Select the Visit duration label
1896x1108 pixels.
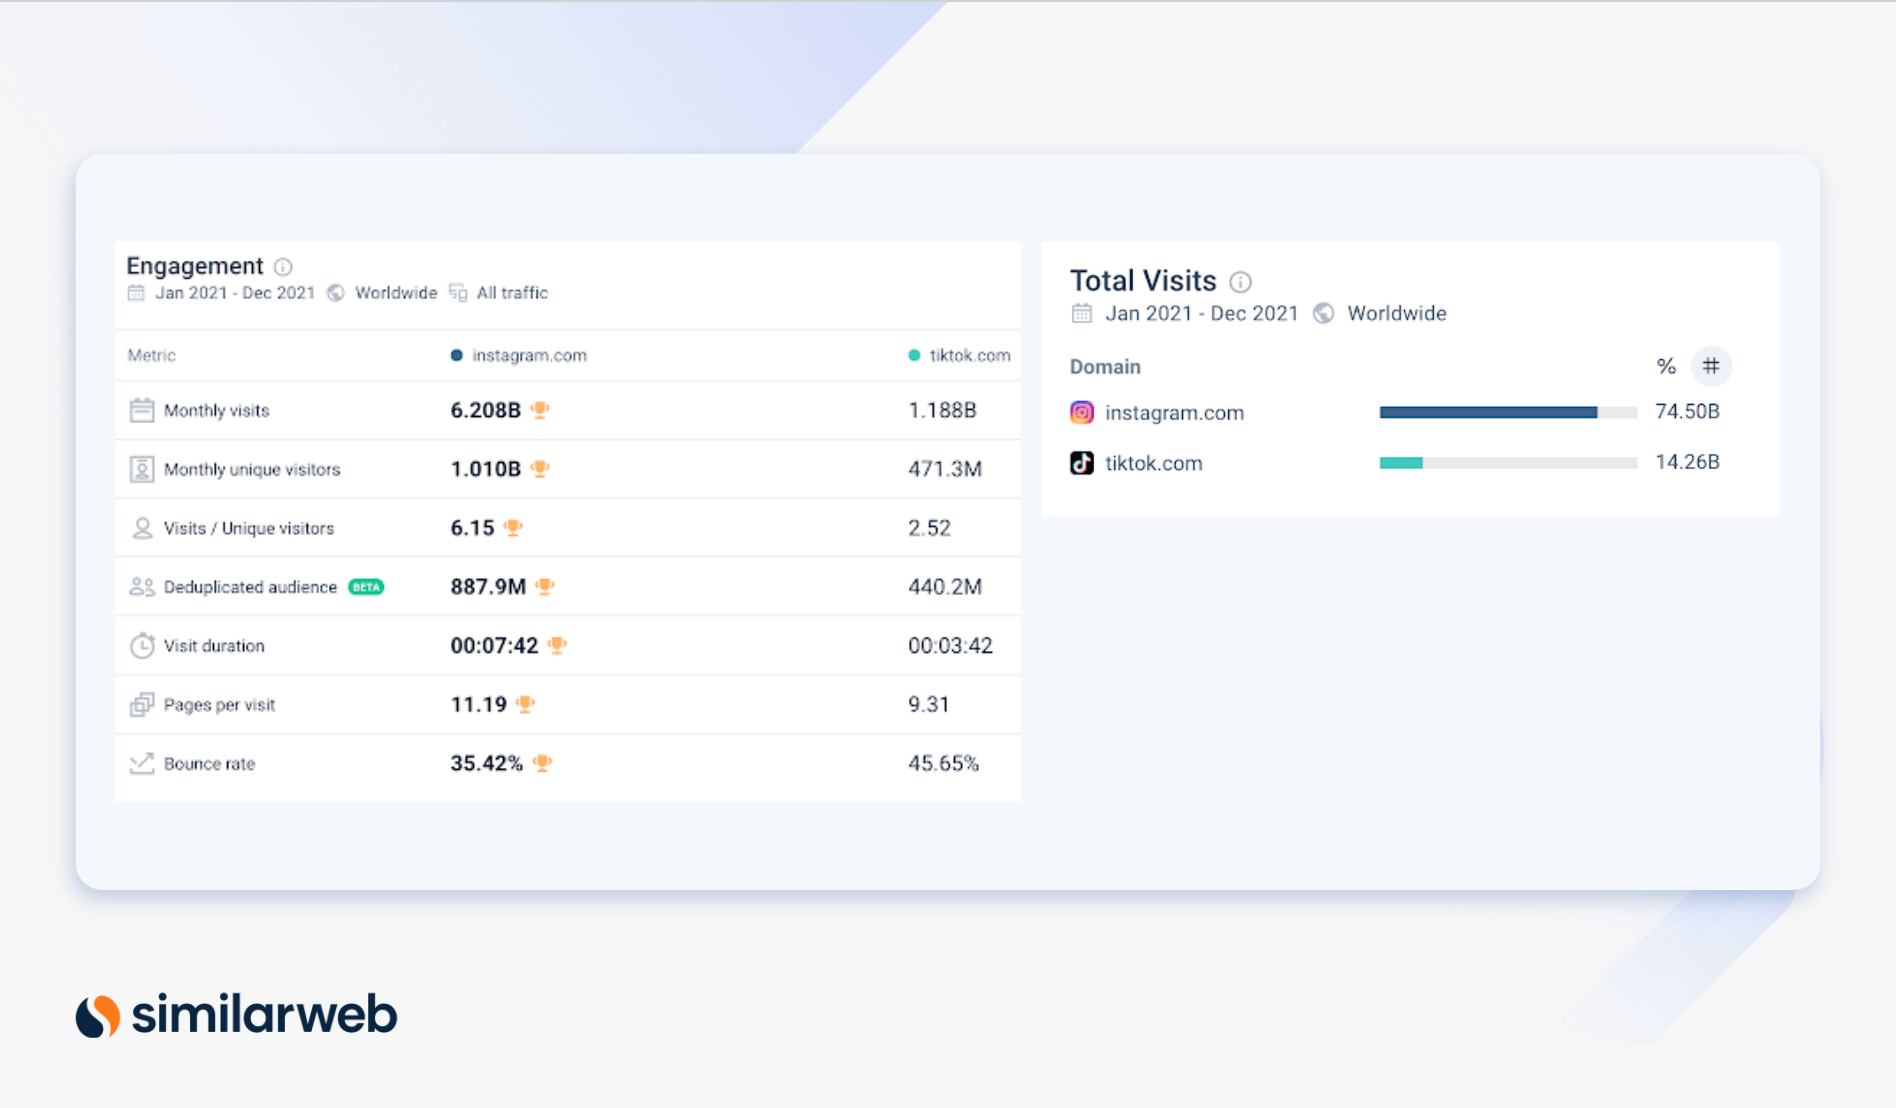214,646
